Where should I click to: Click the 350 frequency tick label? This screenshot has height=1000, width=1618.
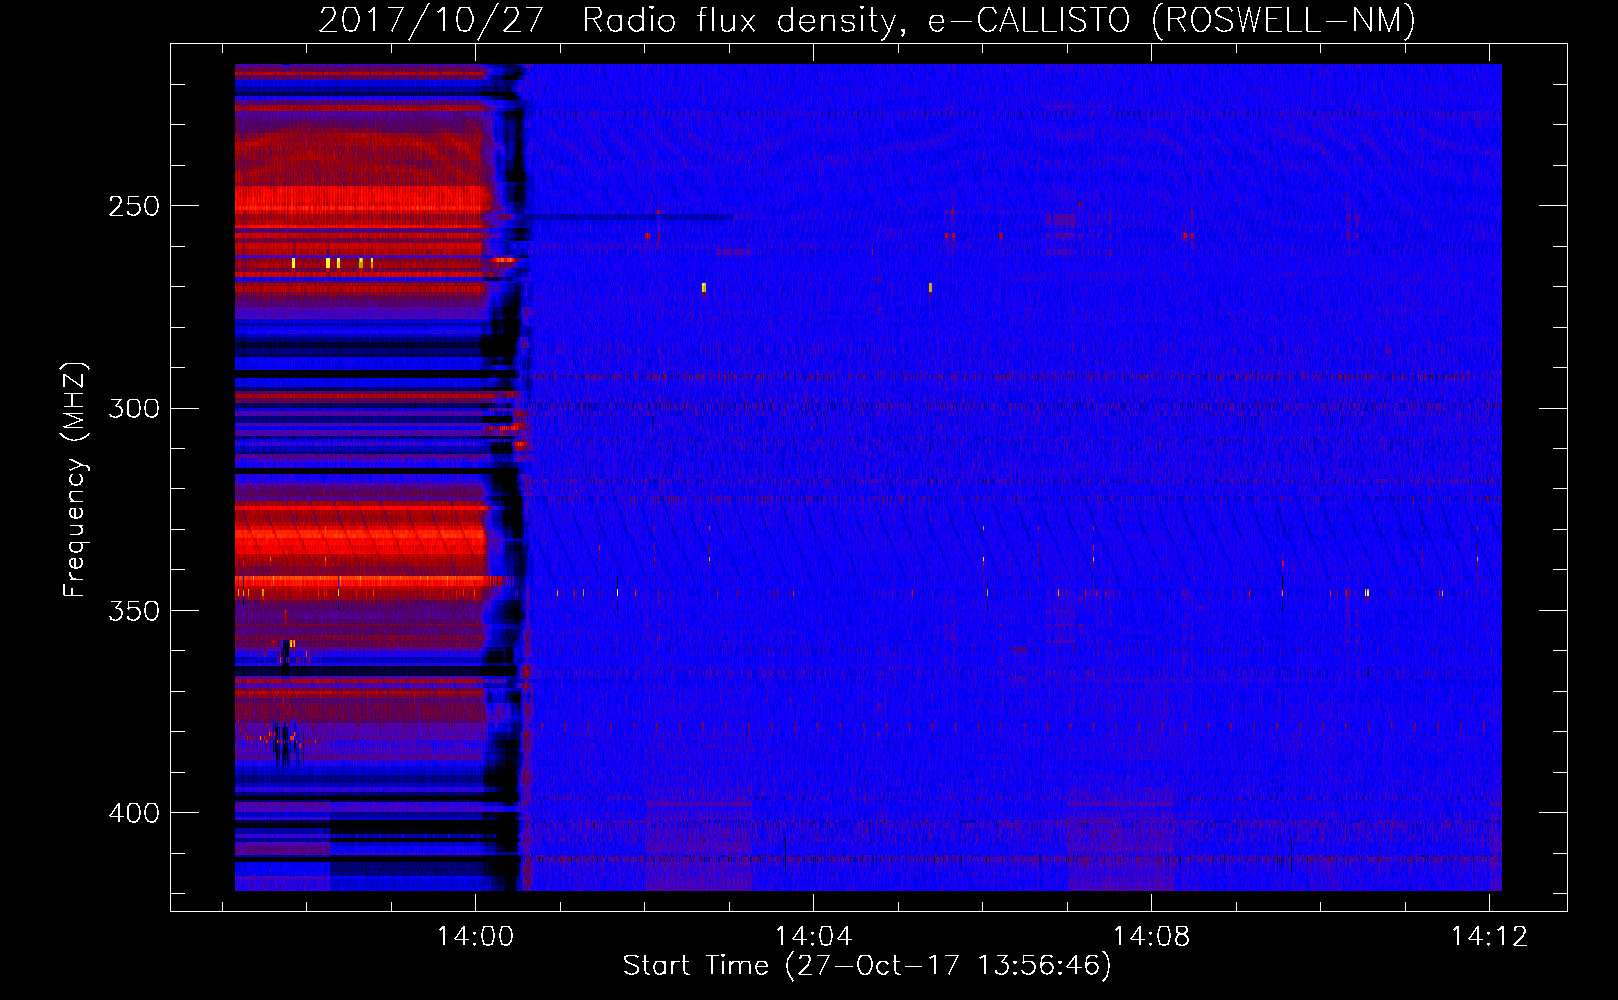click(x=134, y=611)
